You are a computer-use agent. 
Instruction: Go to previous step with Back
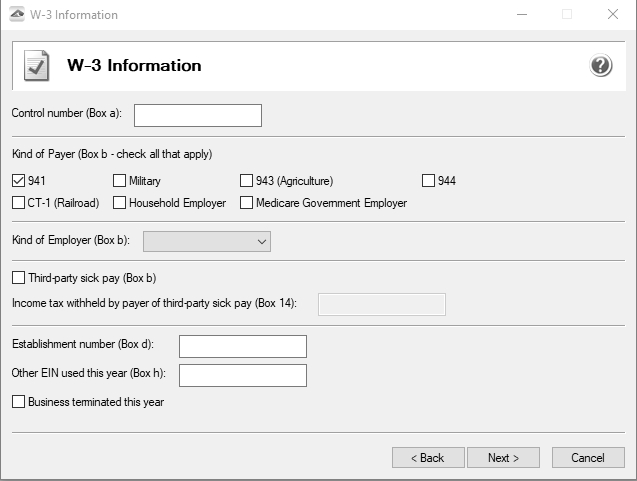point(428,458)
